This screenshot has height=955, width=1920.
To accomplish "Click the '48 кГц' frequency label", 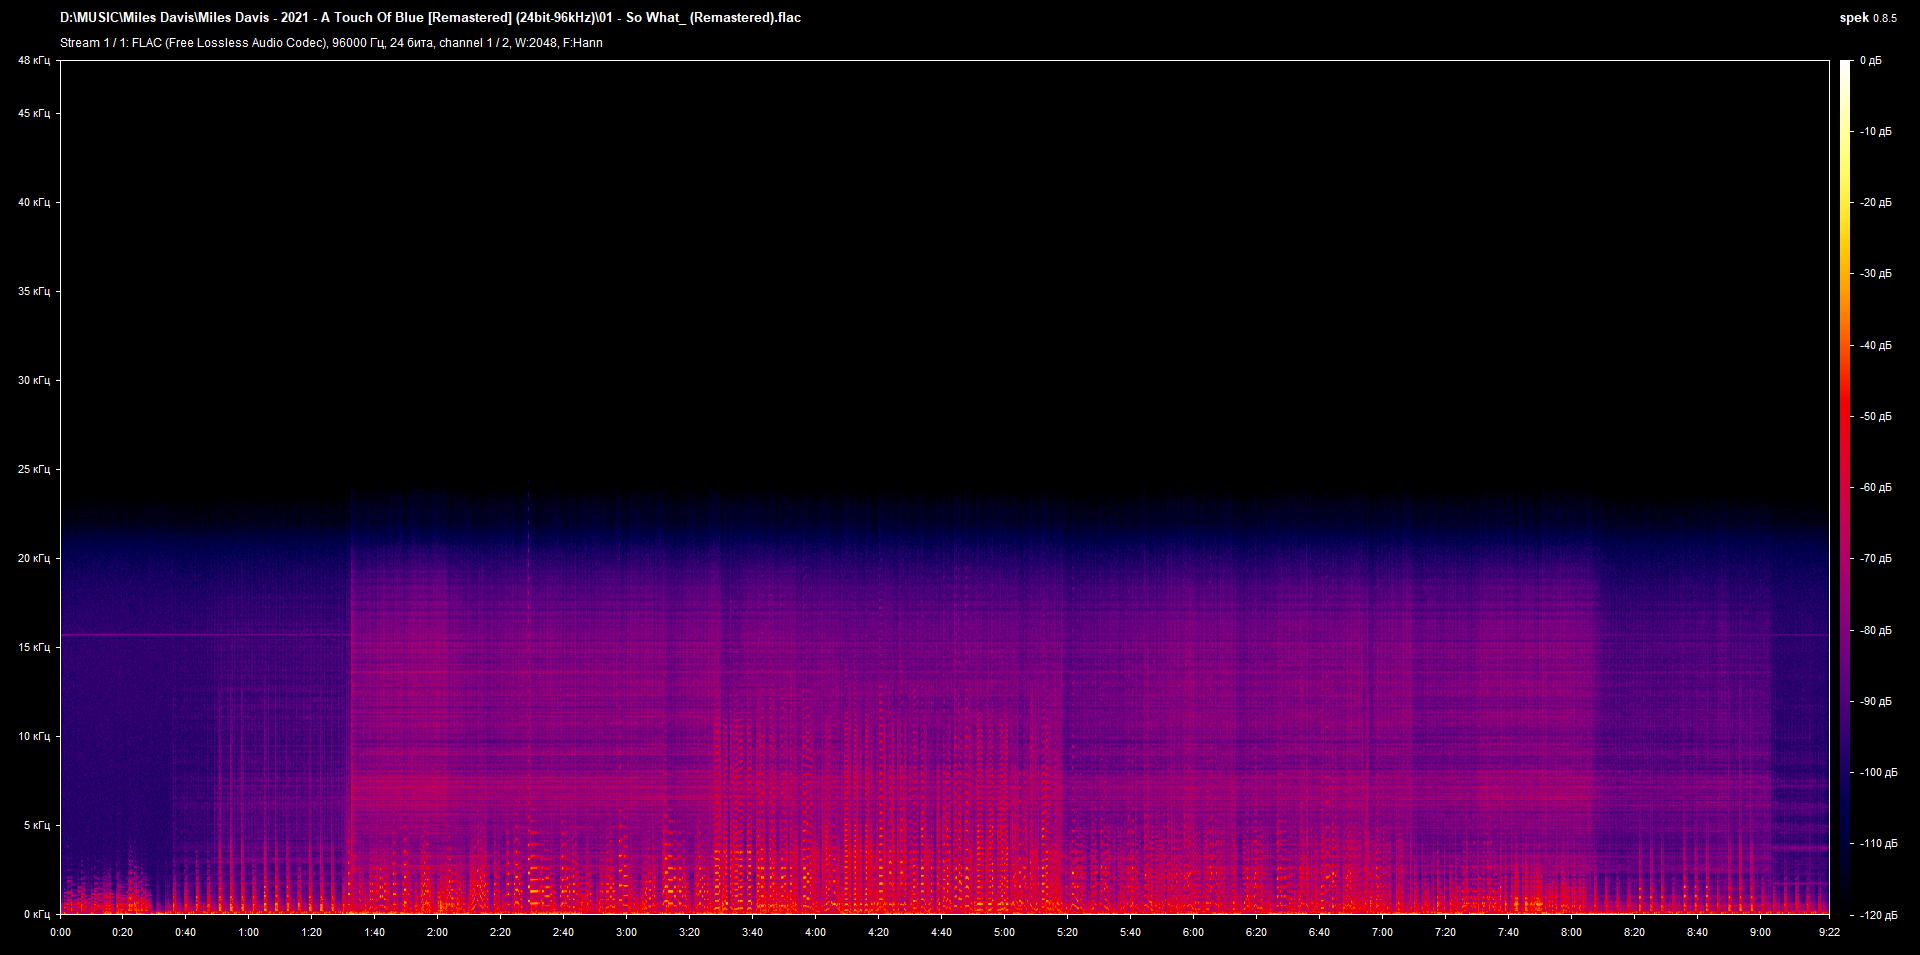I will 34,61.
